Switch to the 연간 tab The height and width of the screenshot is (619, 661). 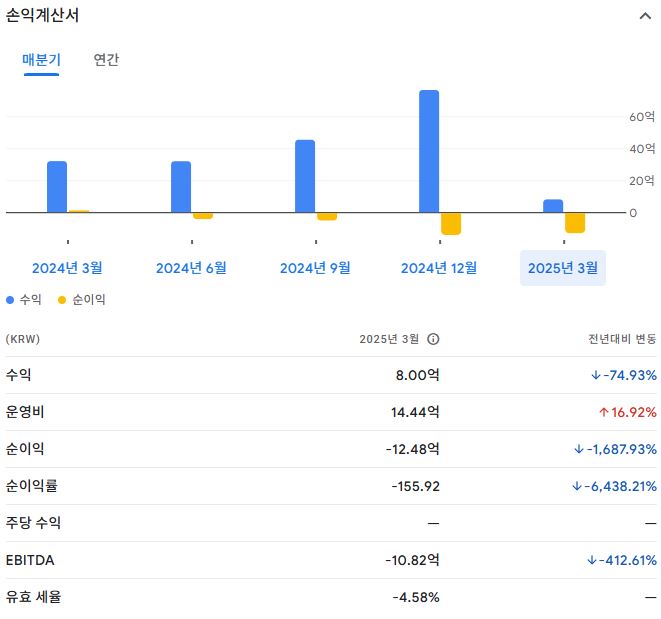(106, 60)
